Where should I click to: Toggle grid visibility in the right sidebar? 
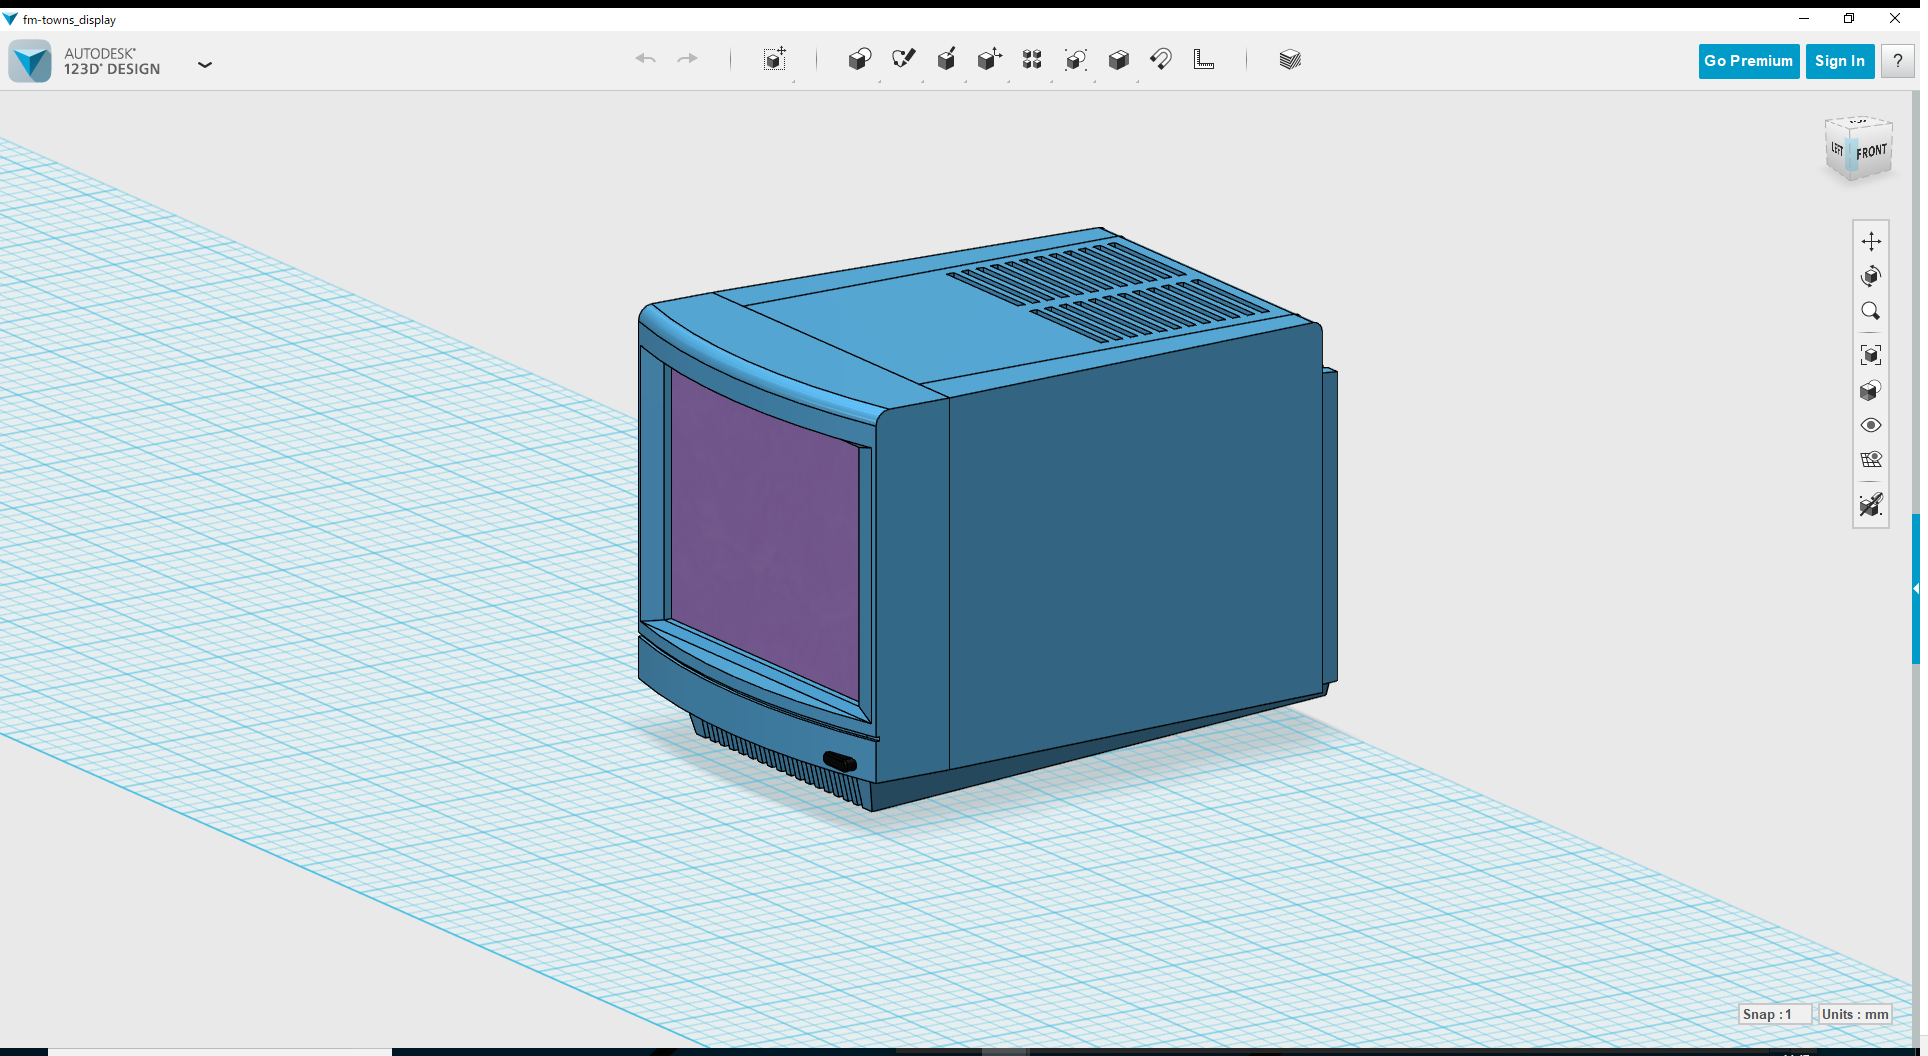[x=1871, y=459]
